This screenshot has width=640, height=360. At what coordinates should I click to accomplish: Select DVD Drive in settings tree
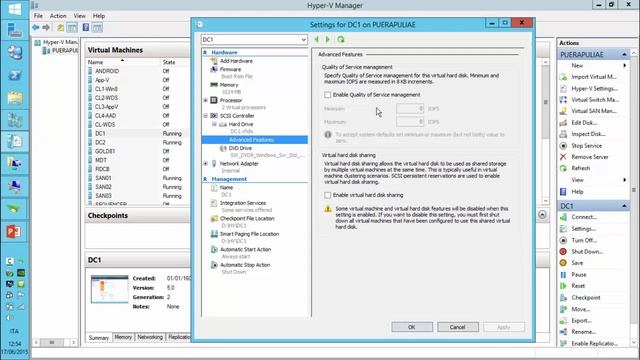point(240,148)
